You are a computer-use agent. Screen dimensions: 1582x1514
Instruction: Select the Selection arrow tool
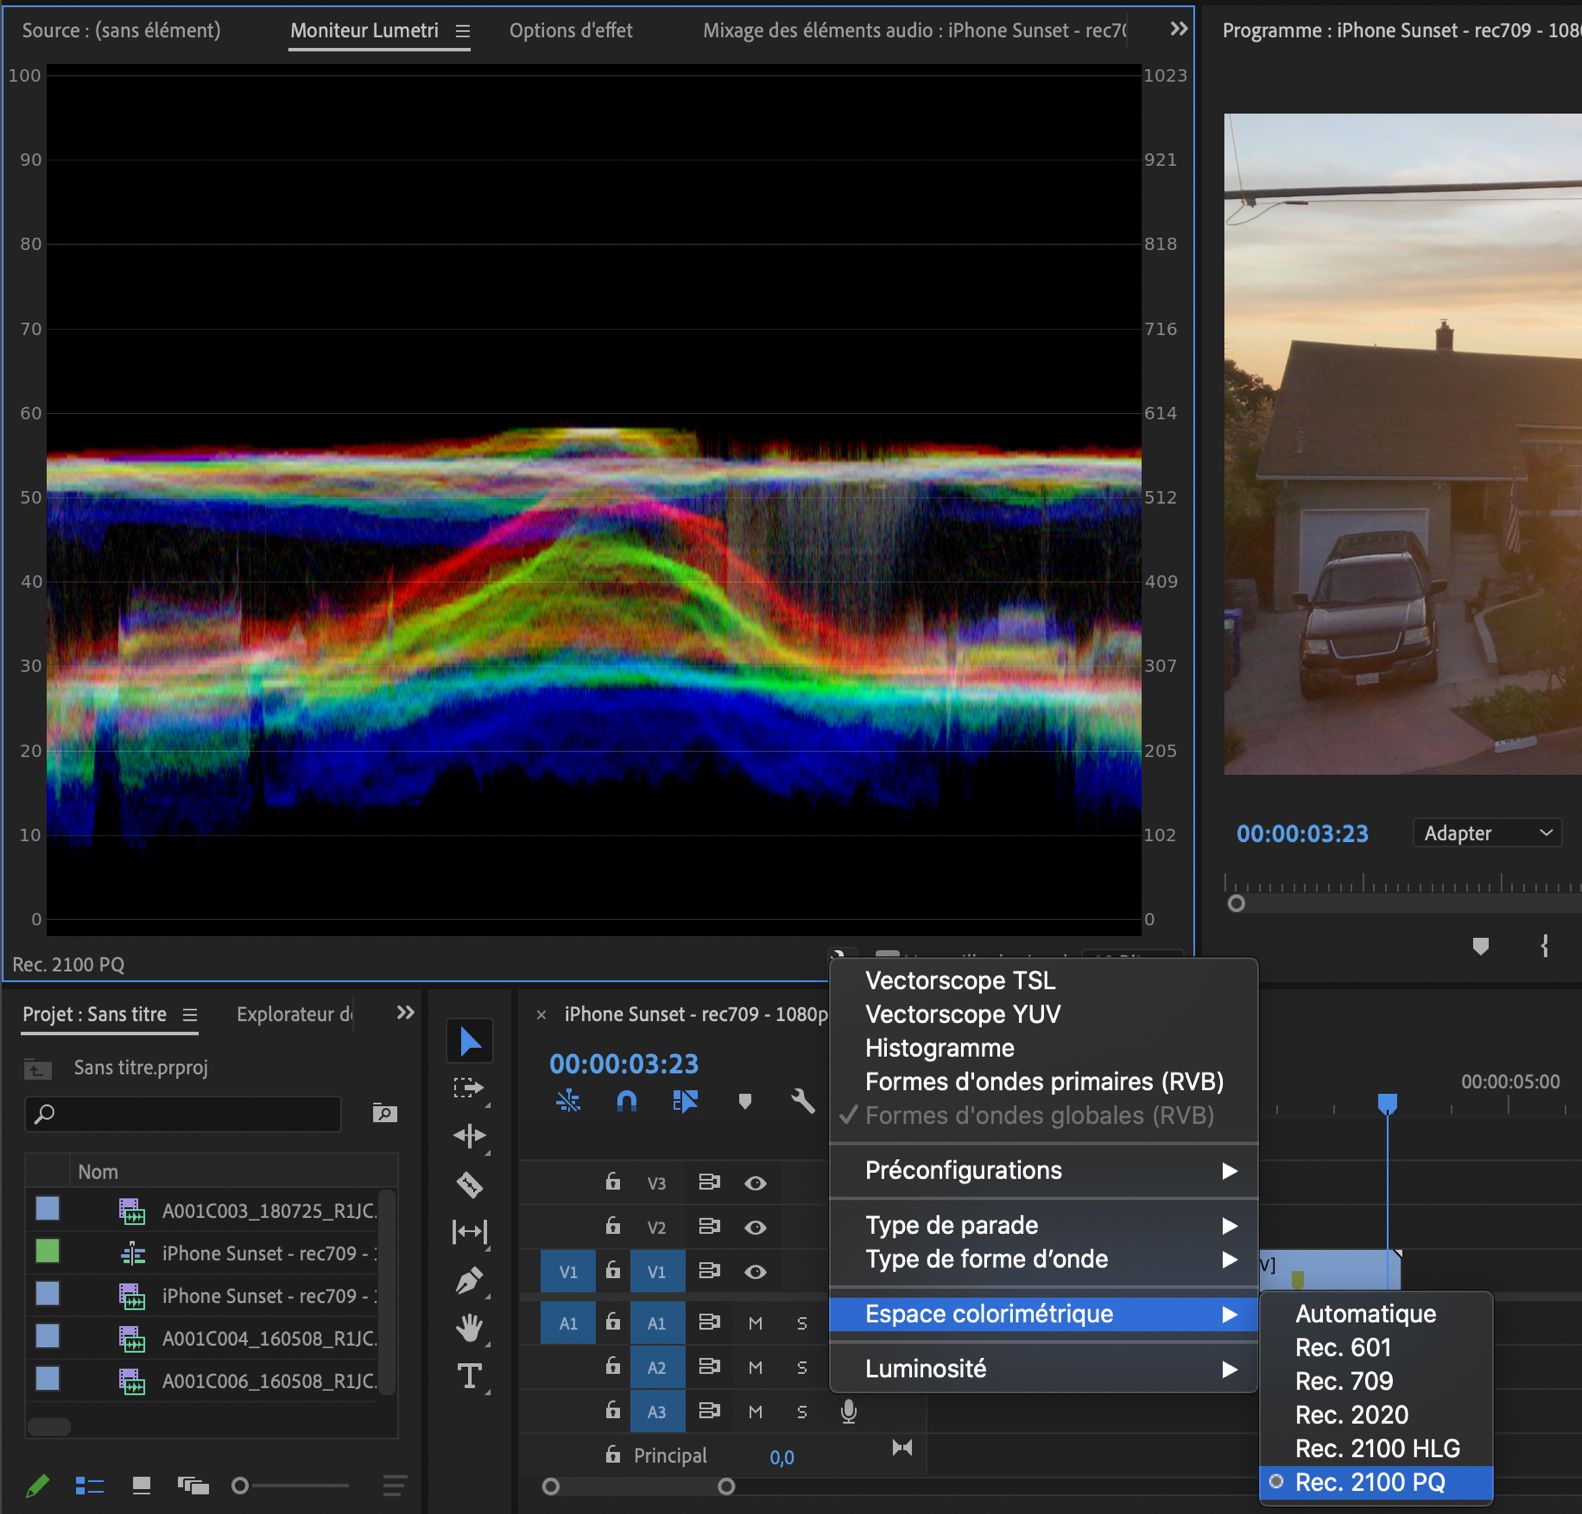coord(469,1041)
